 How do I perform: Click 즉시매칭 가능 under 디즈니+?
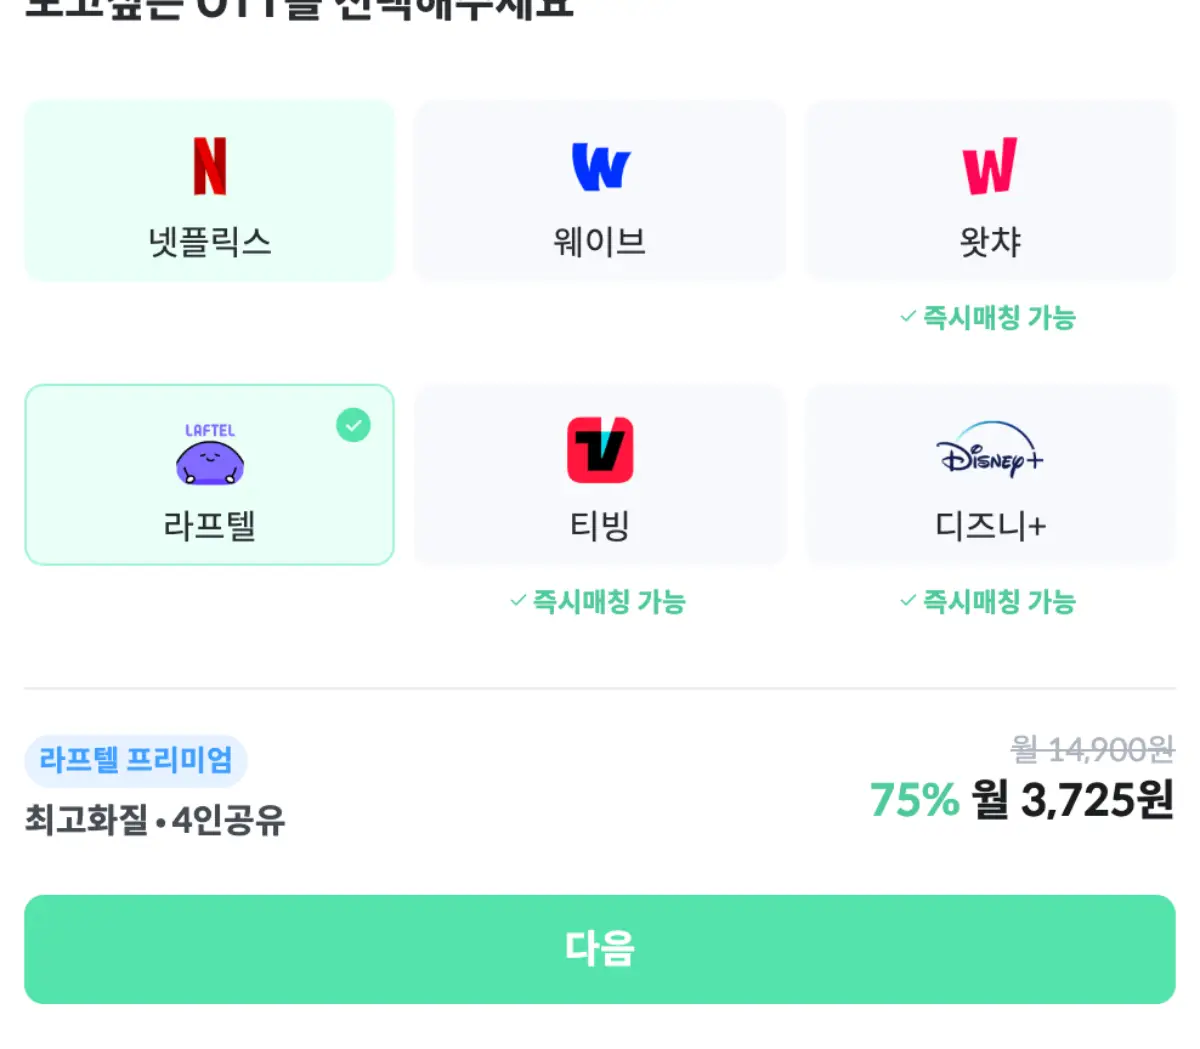pyautogui.click(x=989, y=602)
